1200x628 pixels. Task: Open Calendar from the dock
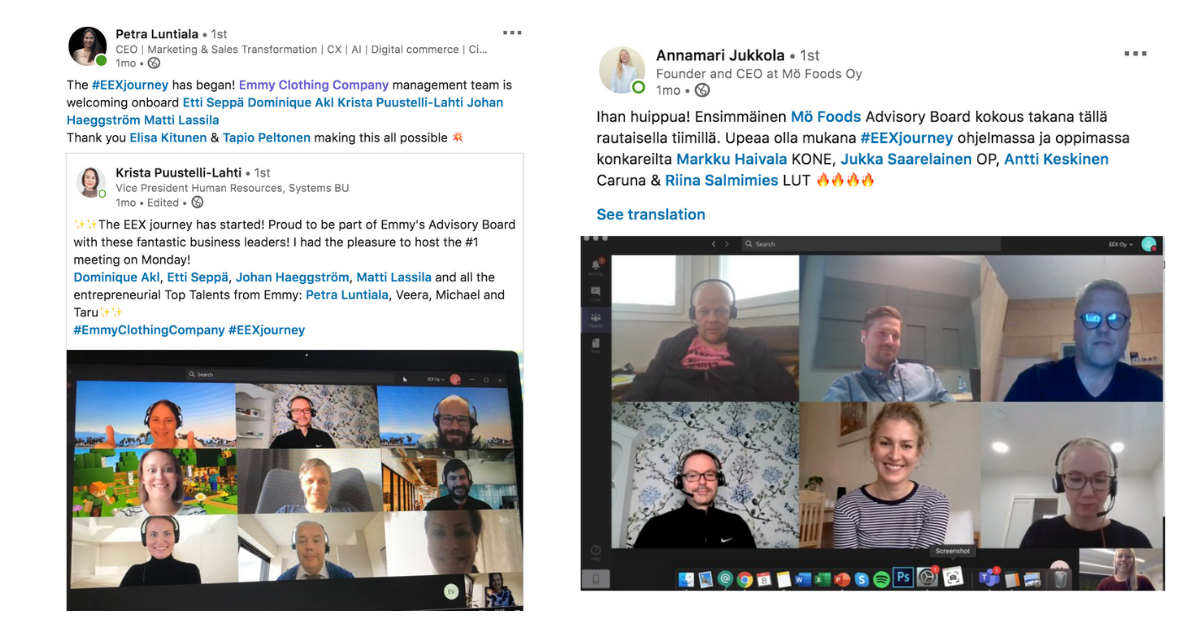click(763, 579)
